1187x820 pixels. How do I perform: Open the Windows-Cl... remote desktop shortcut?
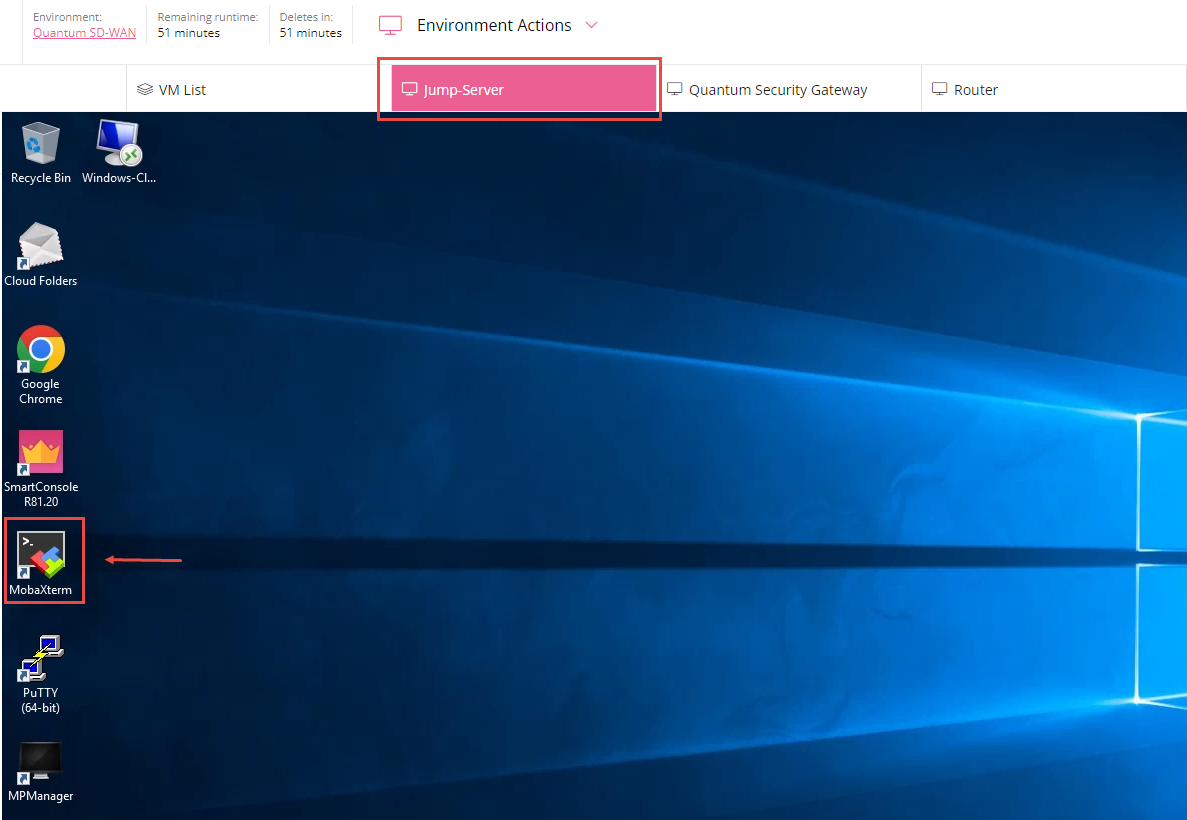[x=119, y=153]
